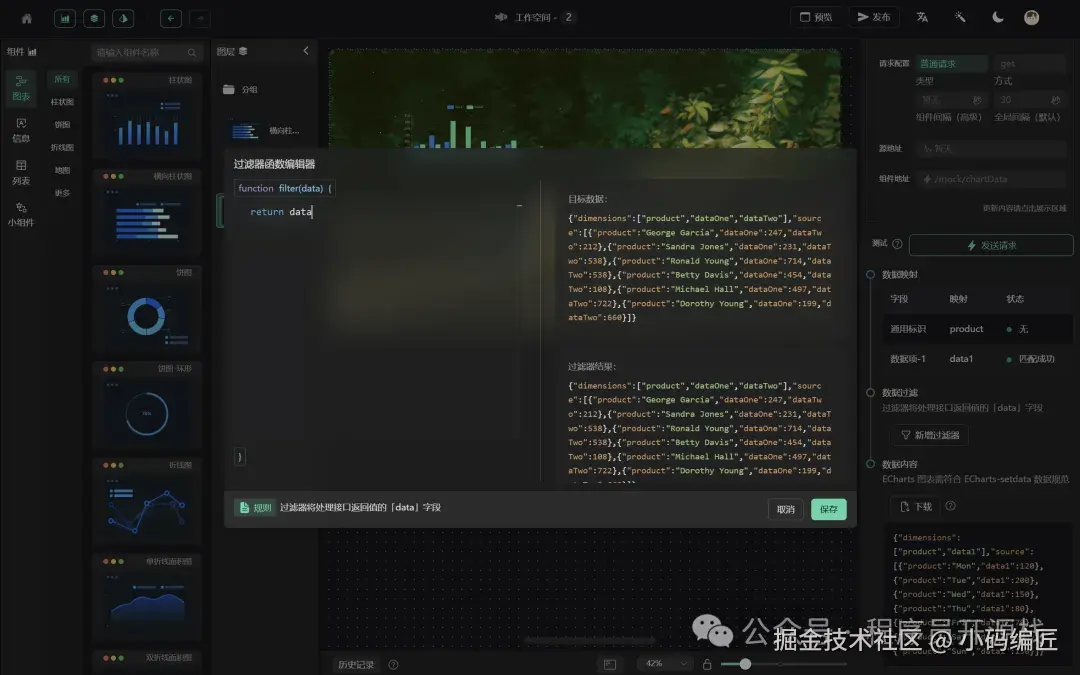Click the 全局间隔 interval field showing 30
This screenshot has height=675, width=1080.
[x=1030, y=100]
